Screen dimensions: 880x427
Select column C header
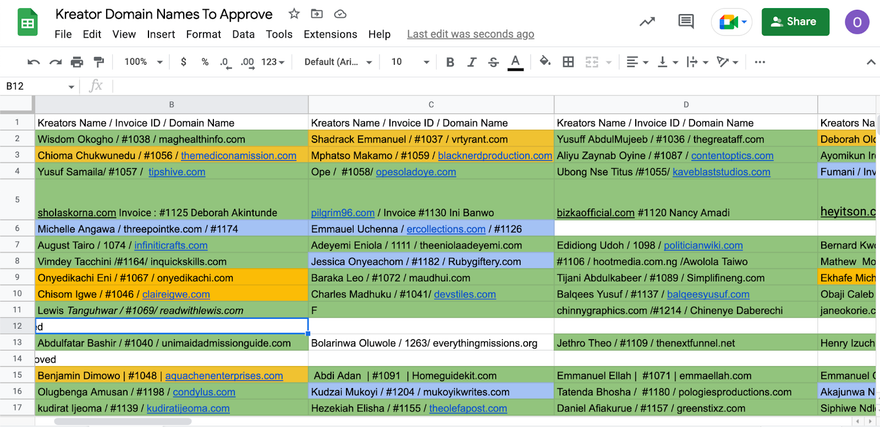pyautogui.click(x=431, y=104)
